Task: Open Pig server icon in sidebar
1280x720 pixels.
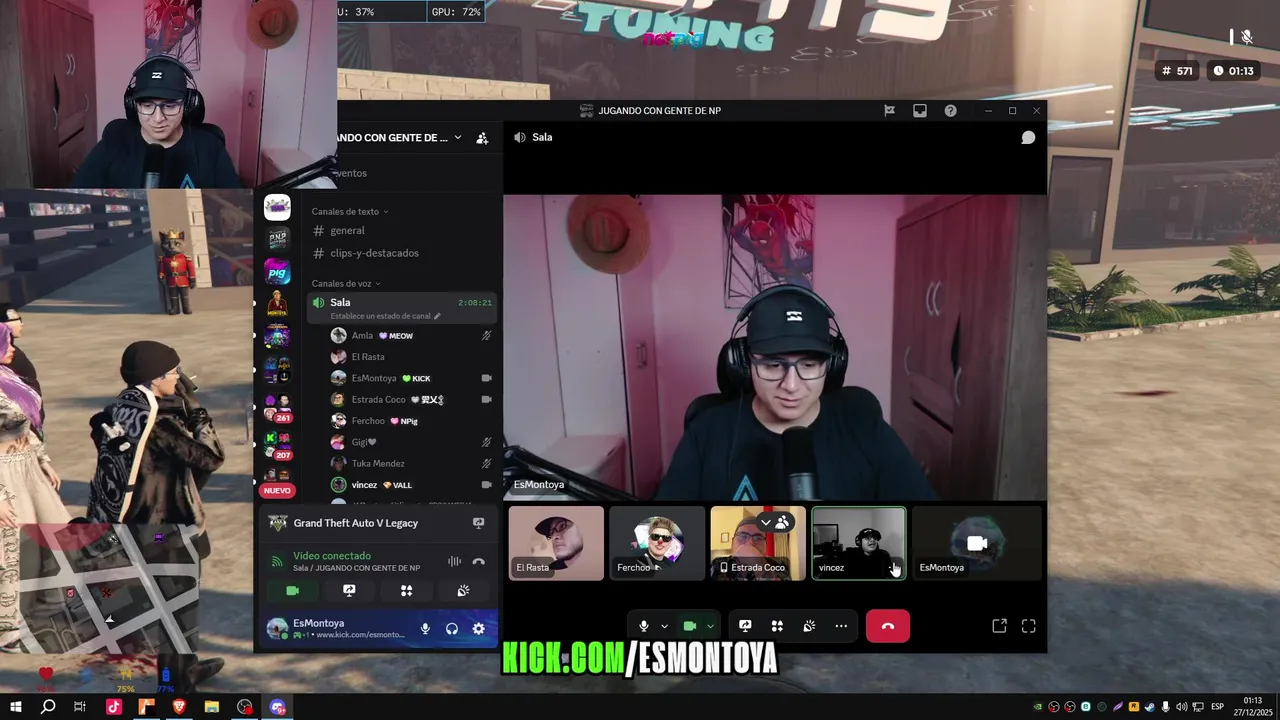Action: pos(277,272)
